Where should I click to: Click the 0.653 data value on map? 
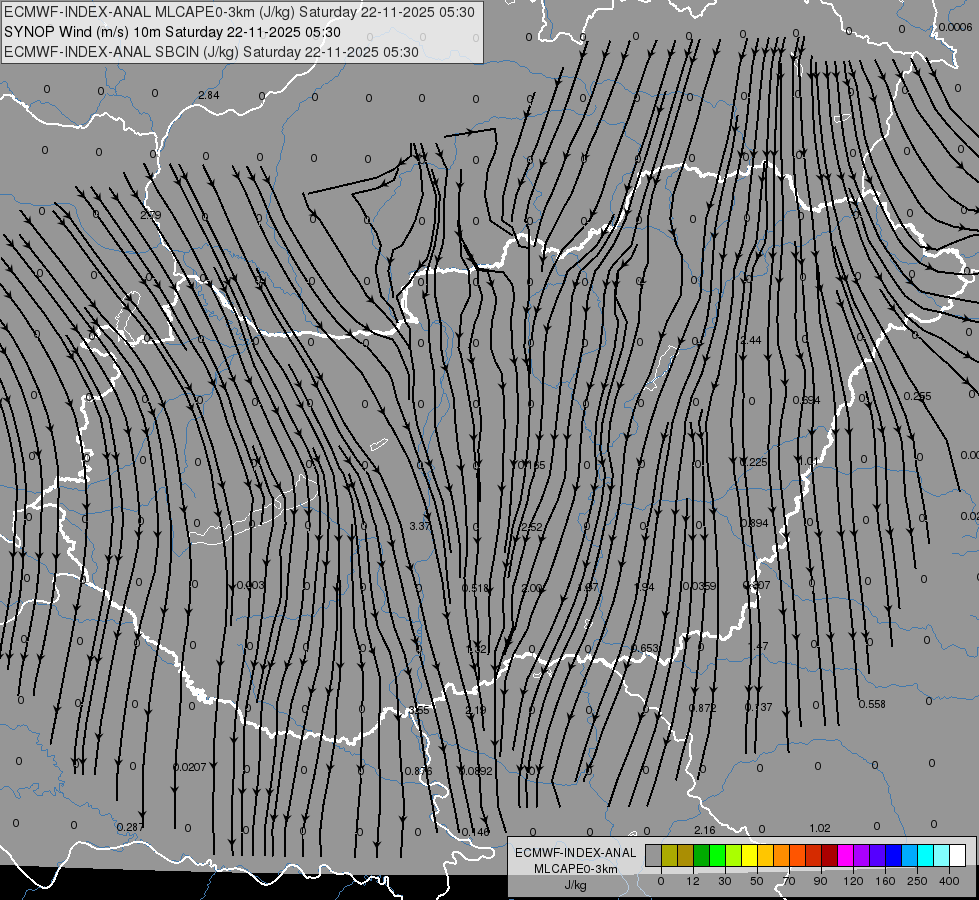click(645, 648)
